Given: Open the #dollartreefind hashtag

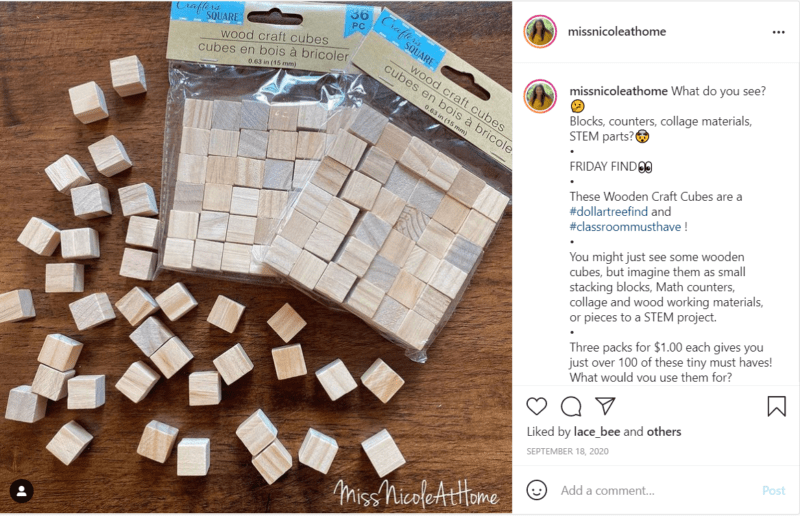Looking at the screenshot, I should (x=609, y=211).
